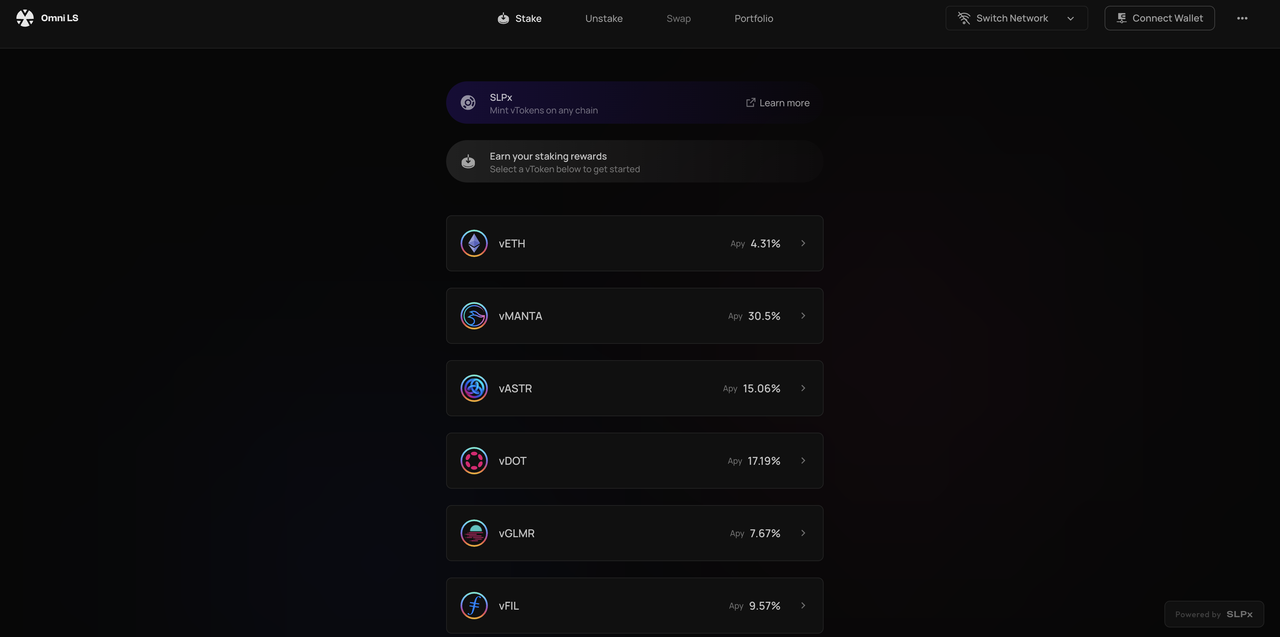
Task: Click the vMANTA token icon
Action: tap(474, 316)
